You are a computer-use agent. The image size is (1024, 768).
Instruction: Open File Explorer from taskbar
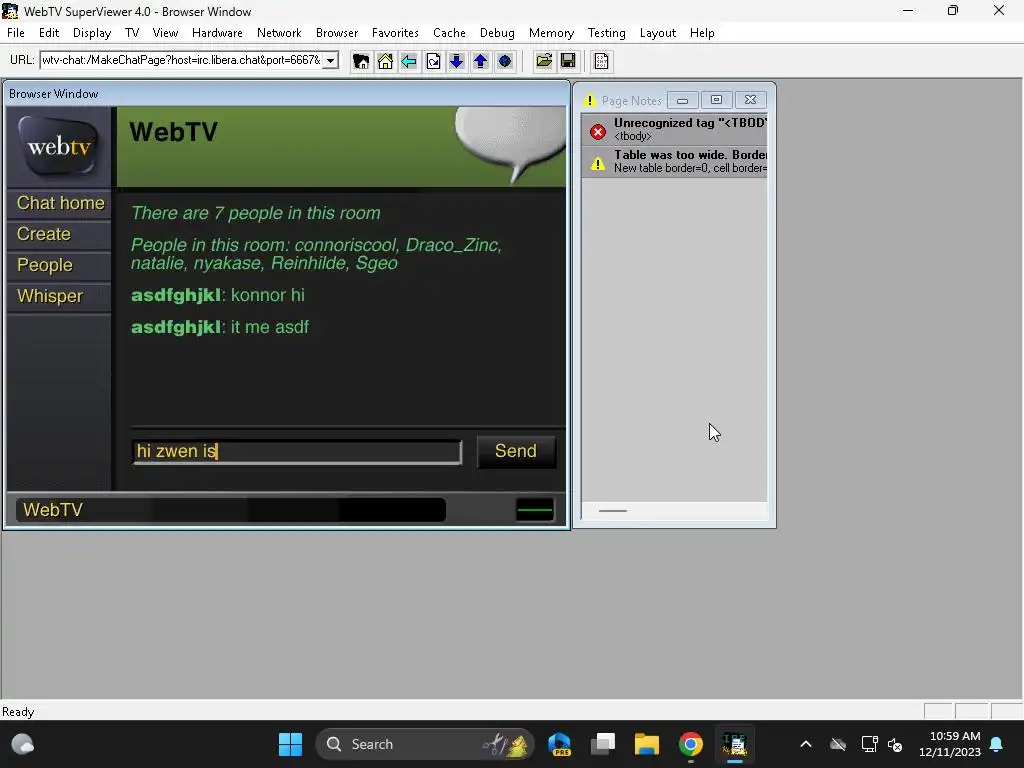647,744
